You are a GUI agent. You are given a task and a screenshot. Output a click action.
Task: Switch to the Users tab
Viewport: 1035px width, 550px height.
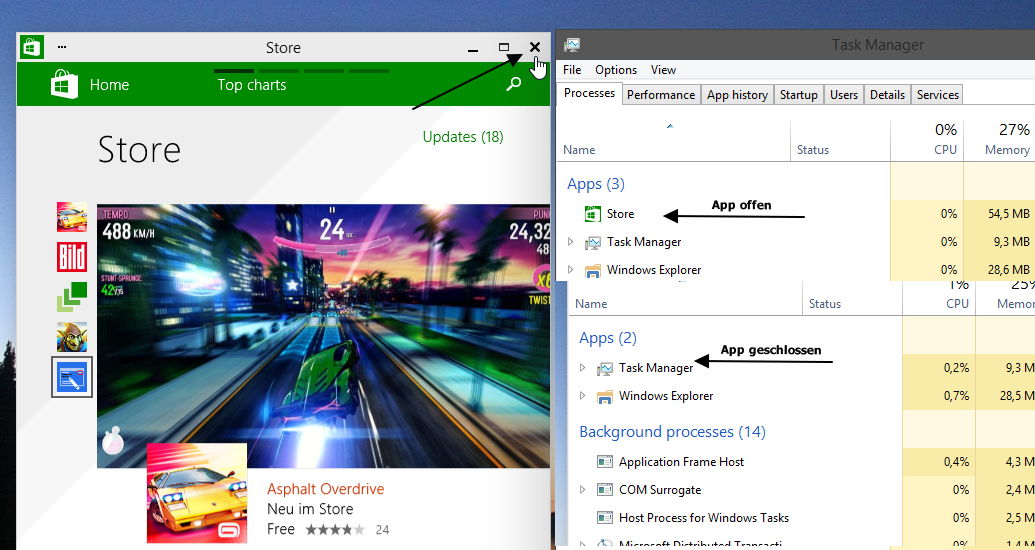[x=844, y=94]
